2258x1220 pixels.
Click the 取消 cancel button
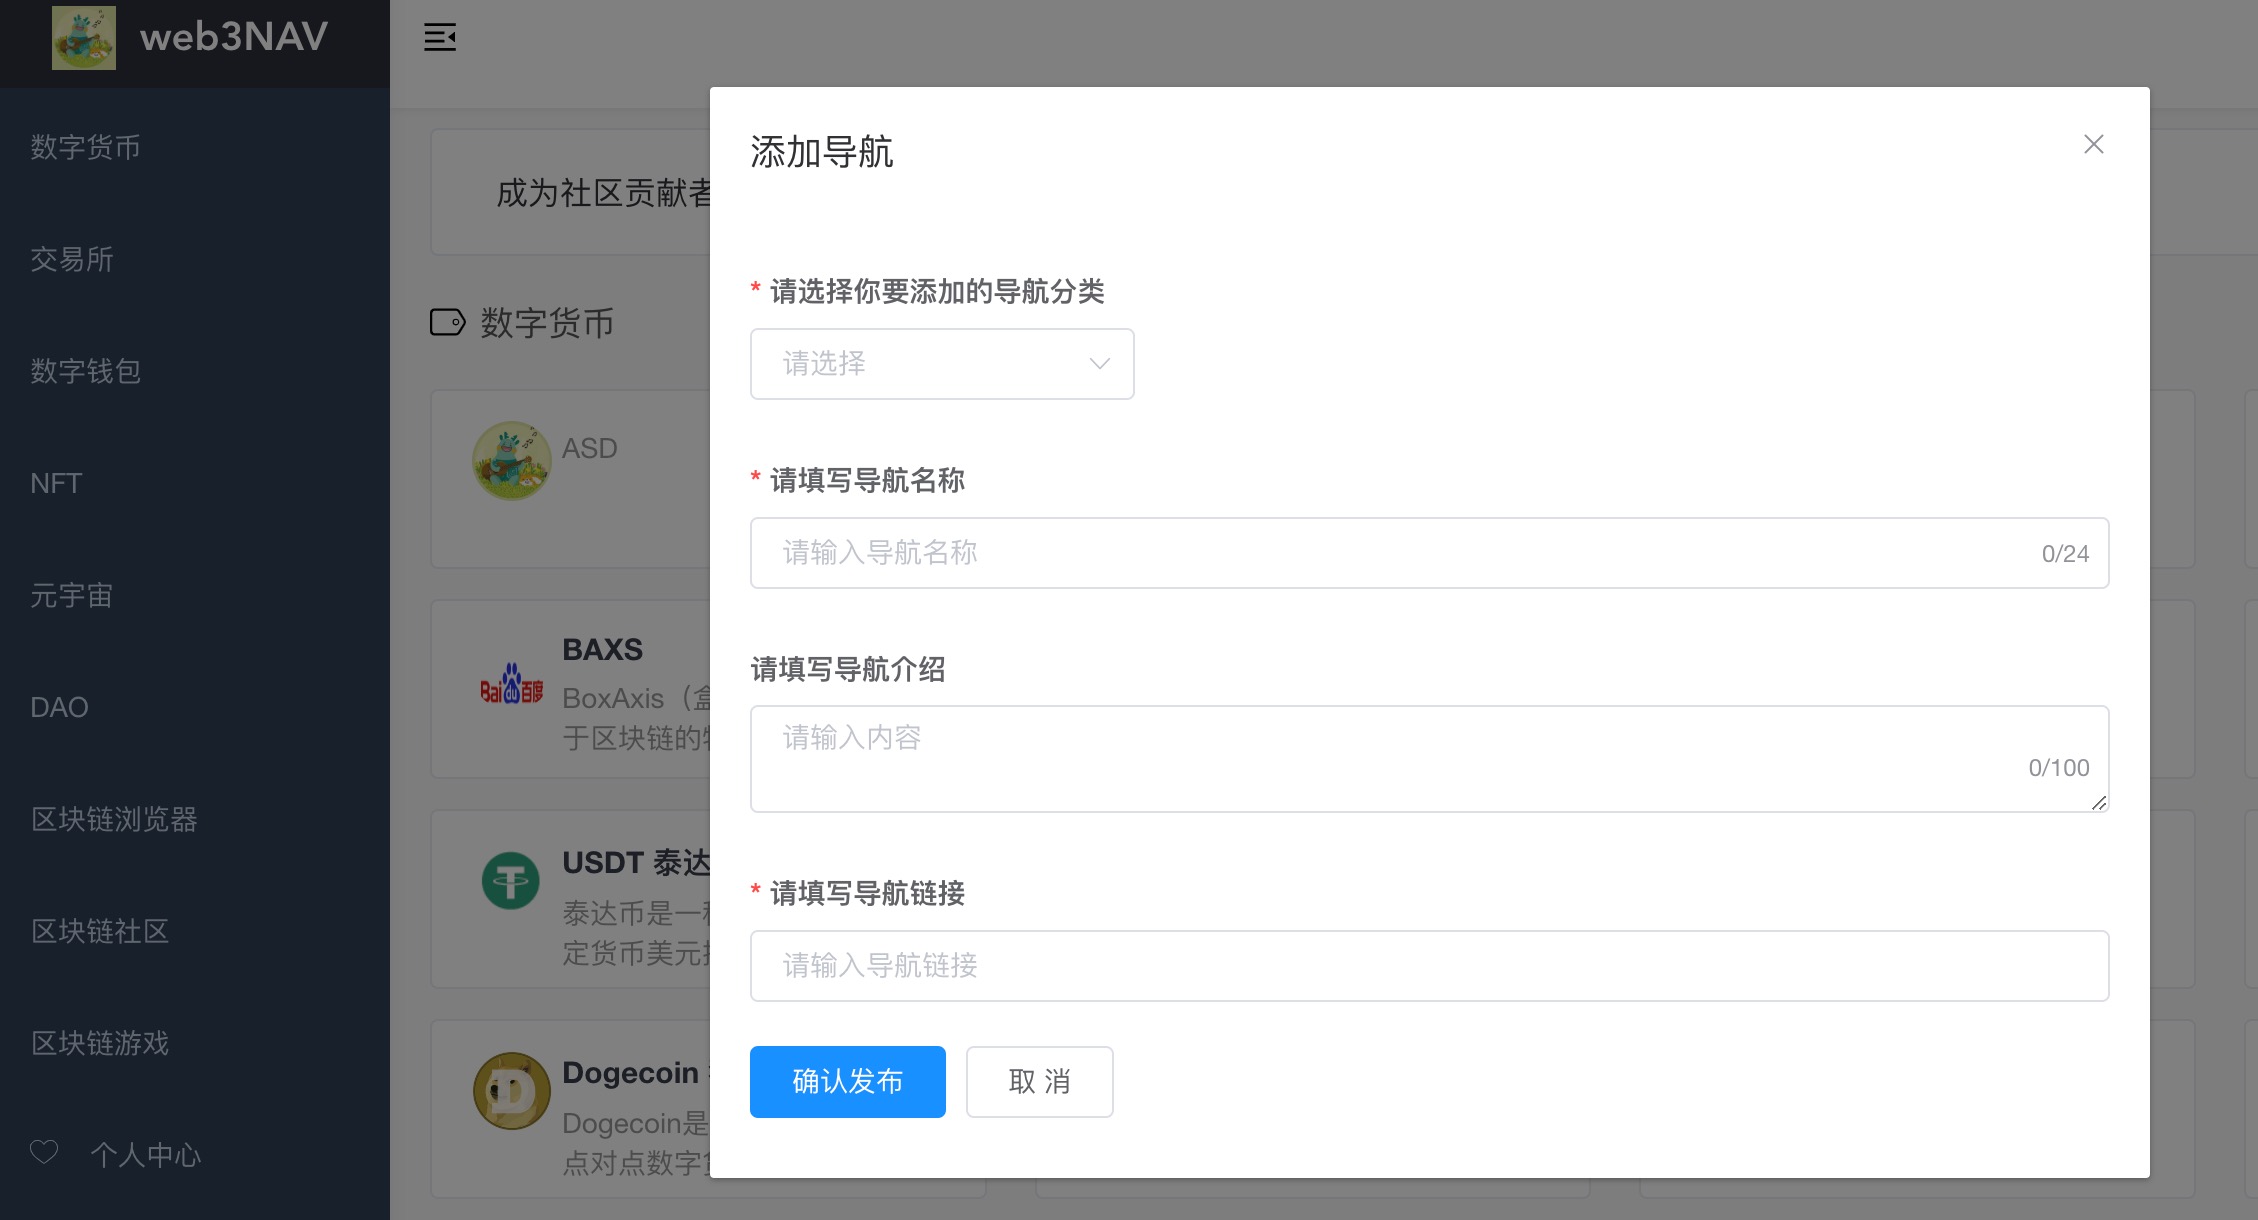tap(1039, 1081)
